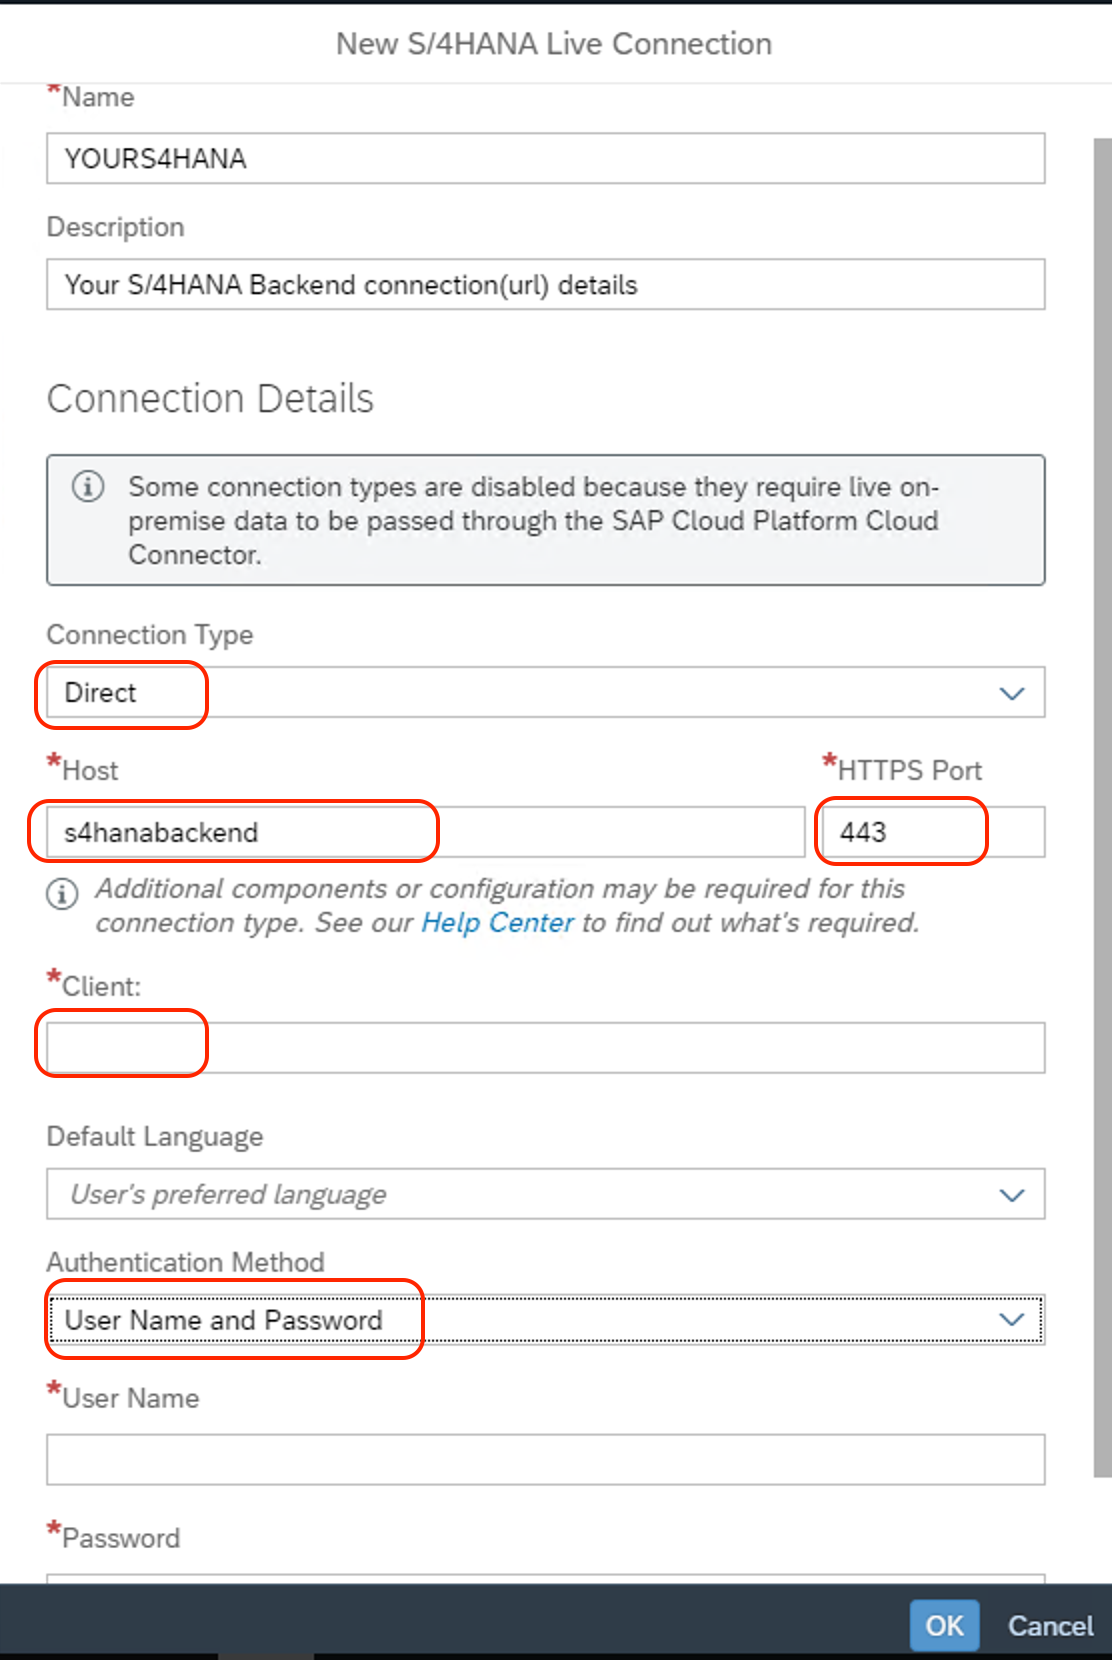Screen dimensions: 1112x1660
Task: Click the empty User Name field
Action: (x=546, y=1460)
